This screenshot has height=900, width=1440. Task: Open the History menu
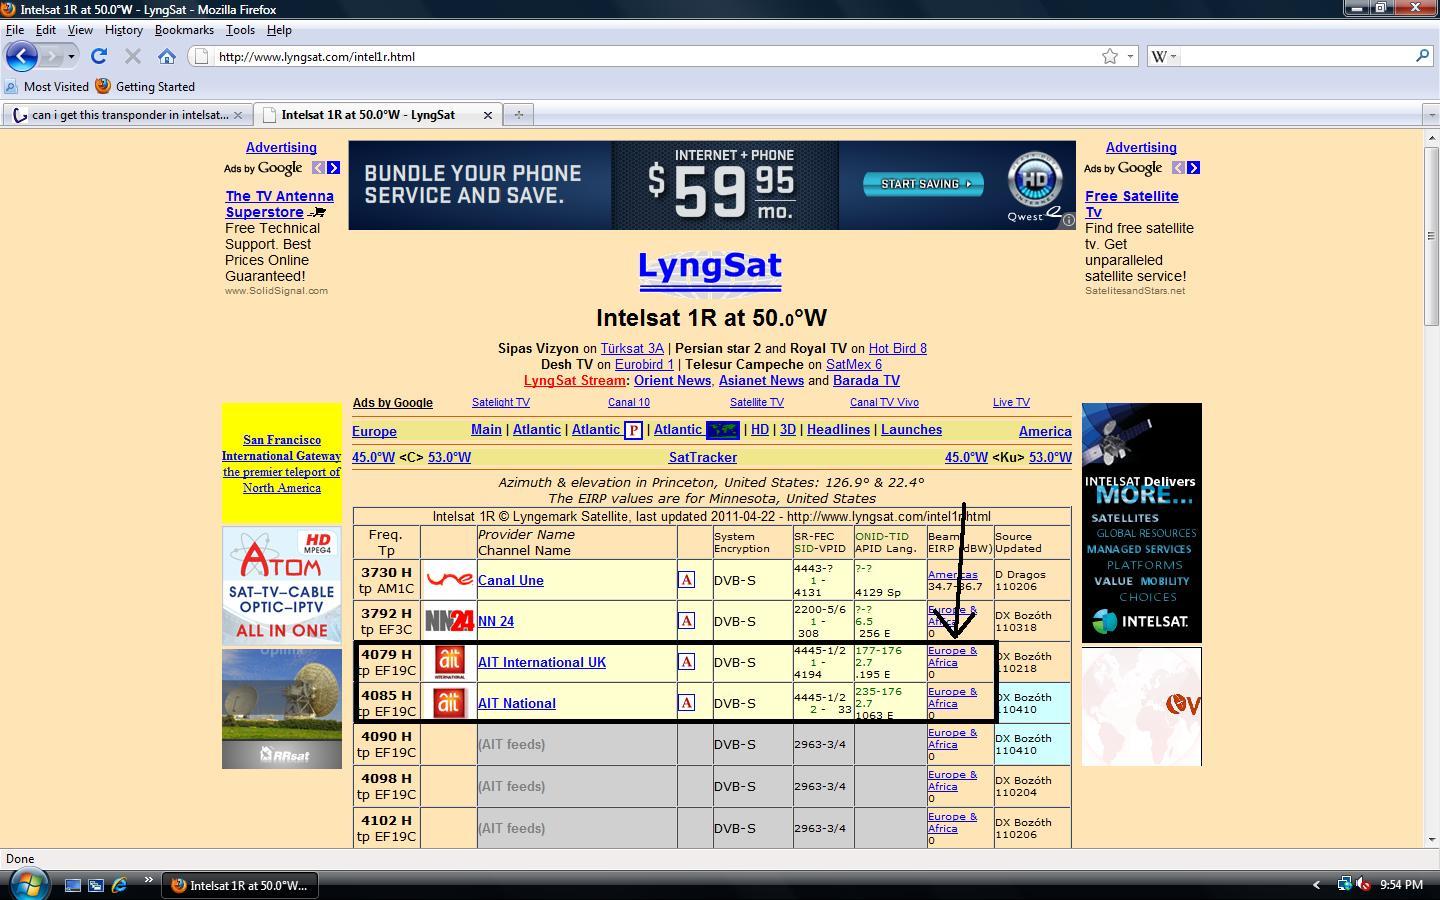[x=124, y=30]
